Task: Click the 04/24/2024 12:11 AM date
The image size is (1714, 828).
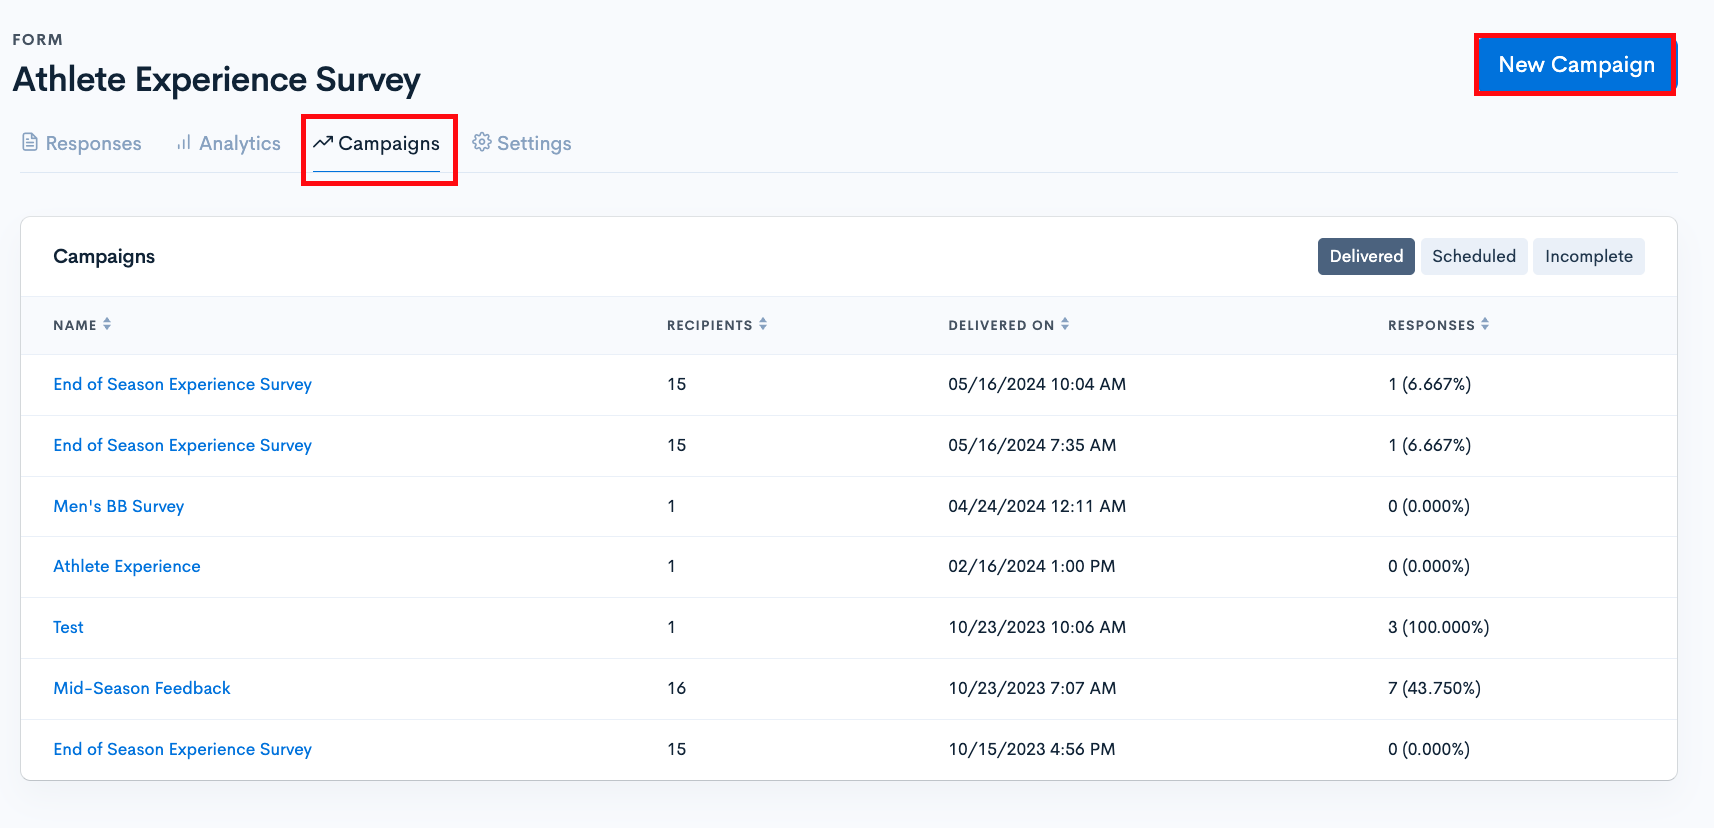Action: pyautogui.click(x=1037, y=506)
